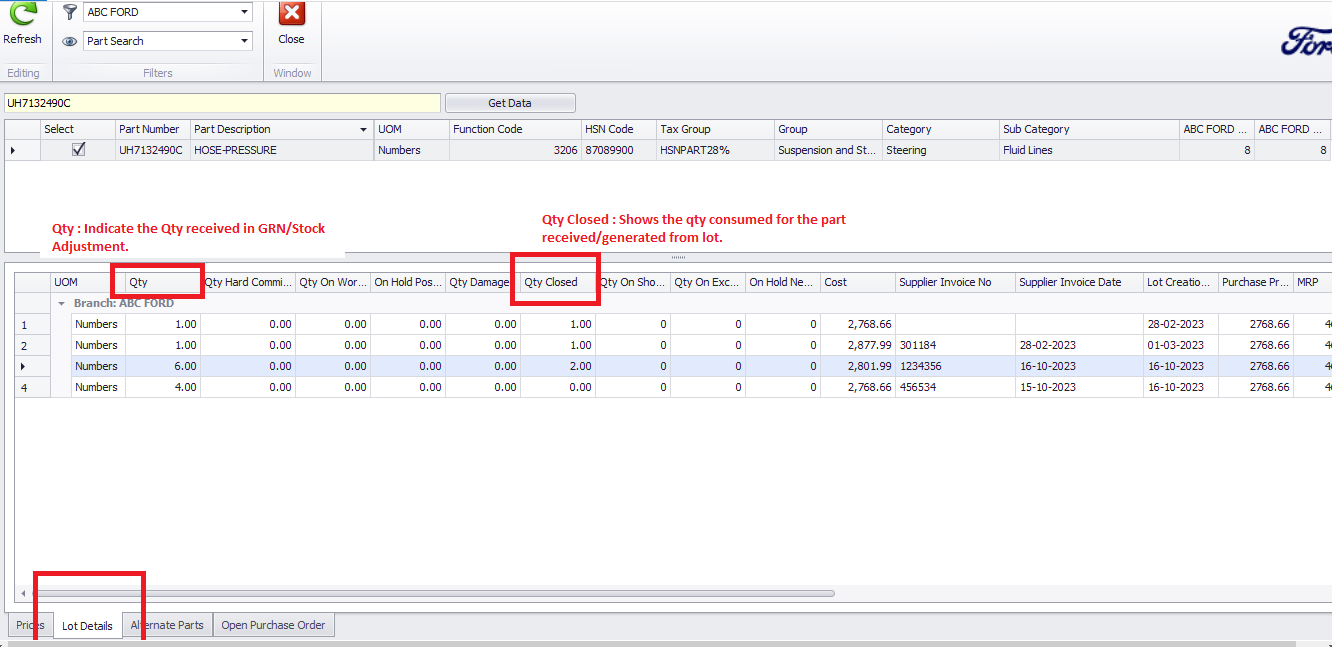The width and height of the screenshot is (1332, 647).
Task: Click the Qty Damage column header
Action: coord(483,282)
